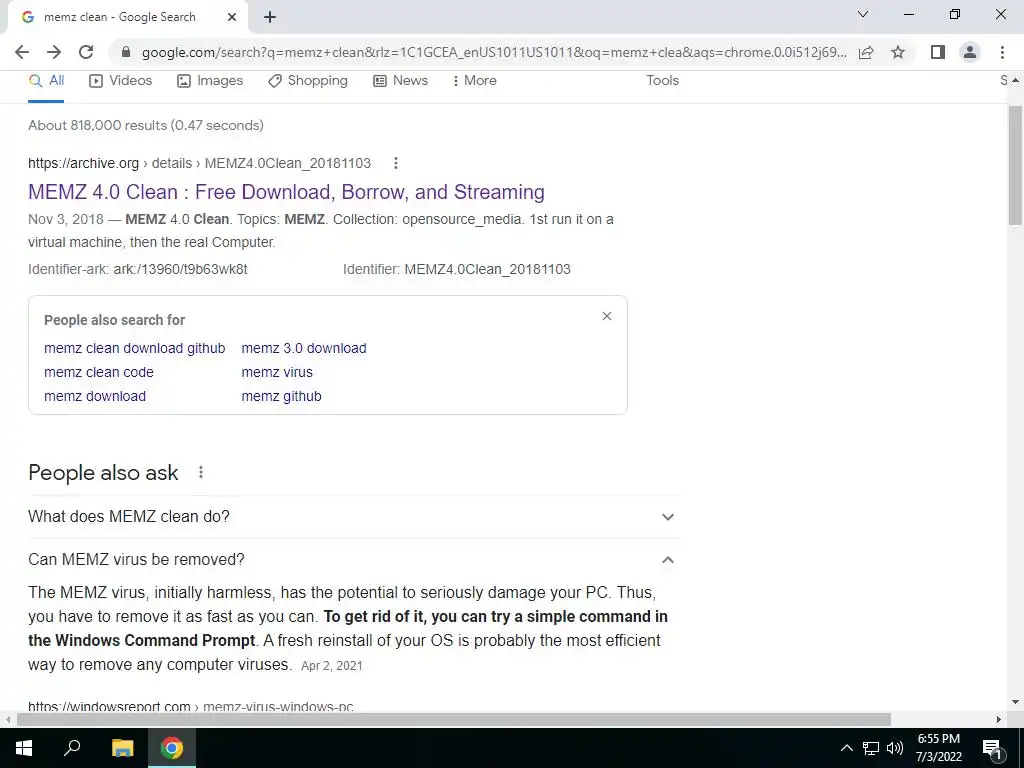Expand What does MEMZ clean do
The width and height of the screenshot is (1024, 768).
(x=354, y=517)
